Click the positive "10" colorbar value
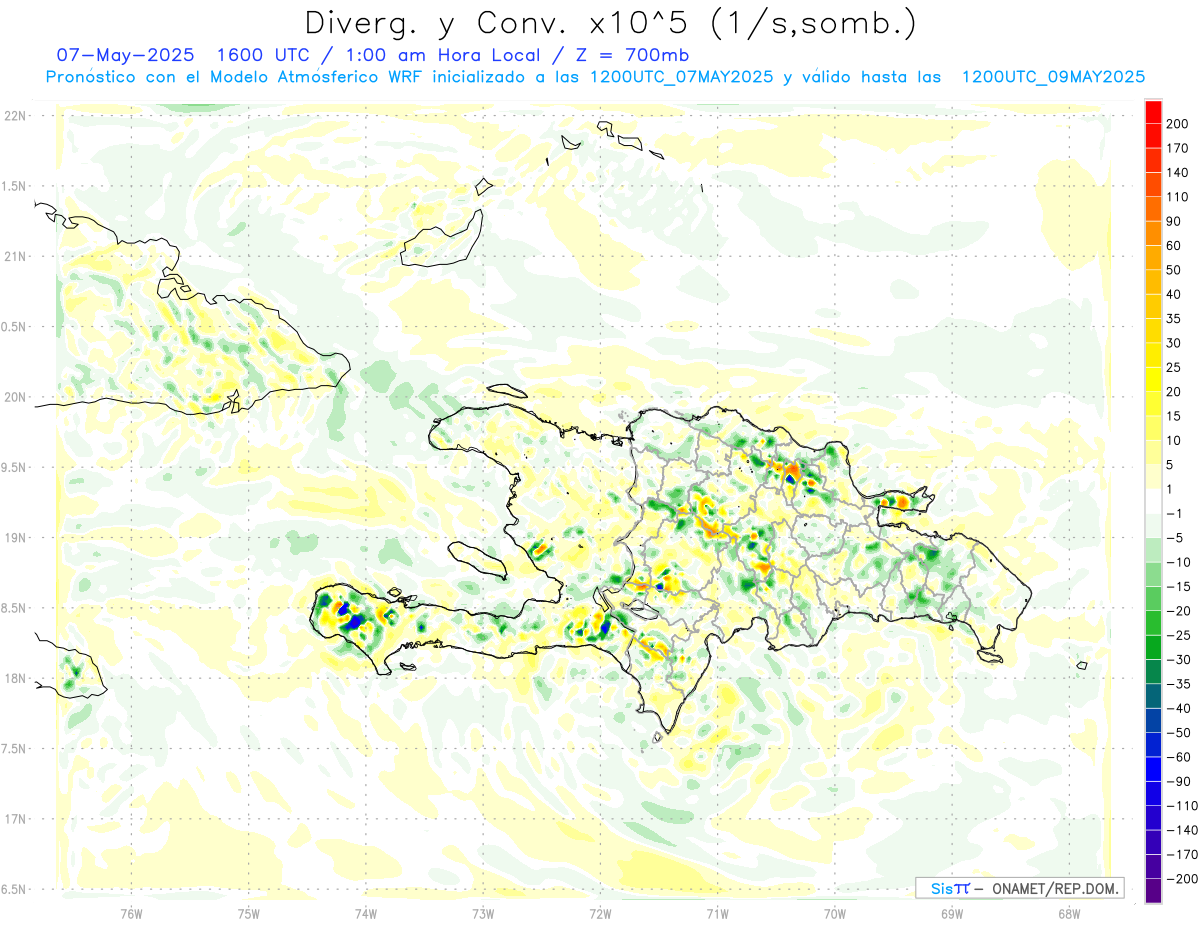This screenshot has width=1200, height=927. point(1174,441)
